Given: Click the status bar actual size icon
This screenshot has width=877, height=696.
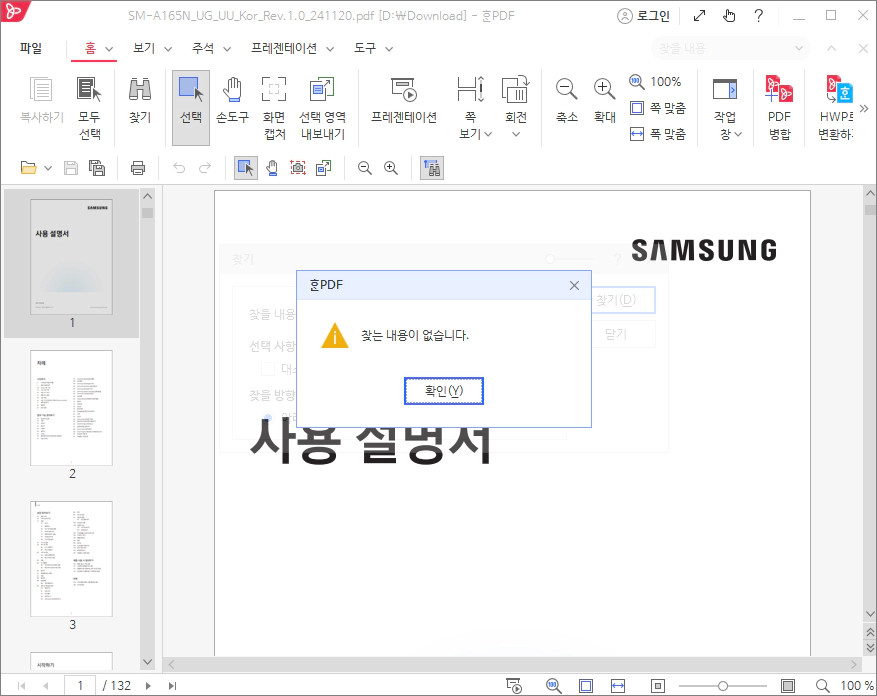Looking at the screenshot, I should click(658, 686).
